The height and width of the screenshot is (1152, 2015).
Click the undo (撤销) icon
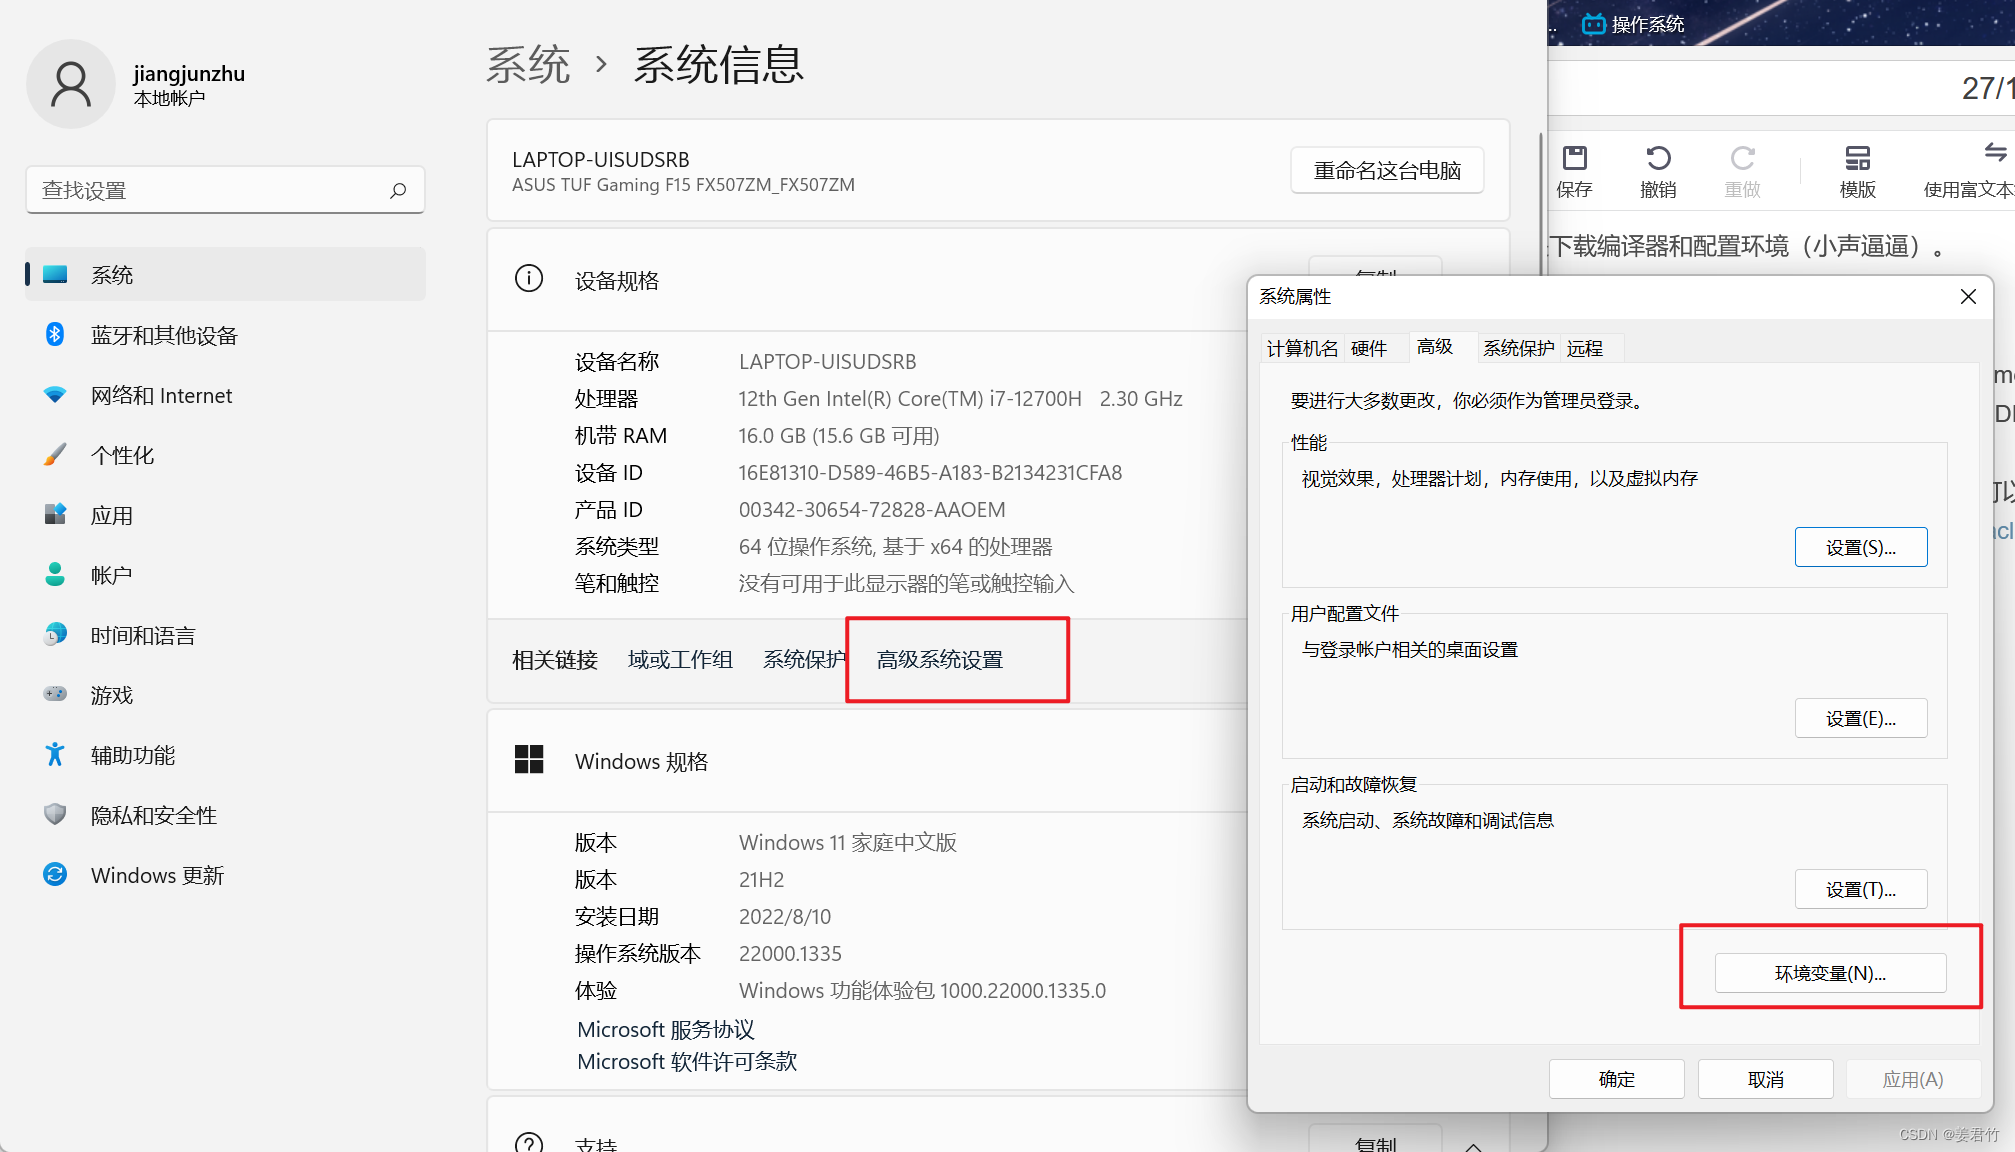coord(1657,159)
